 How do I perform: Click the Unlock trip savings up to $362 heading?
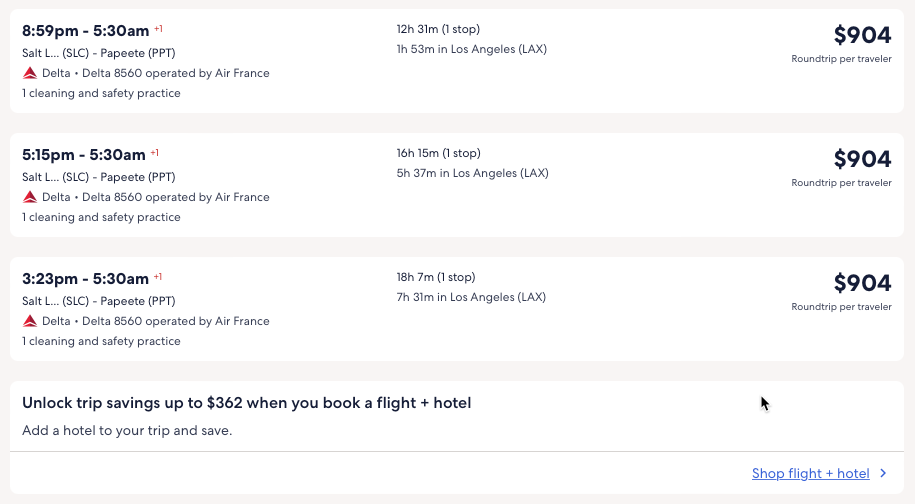click(246, 403)
